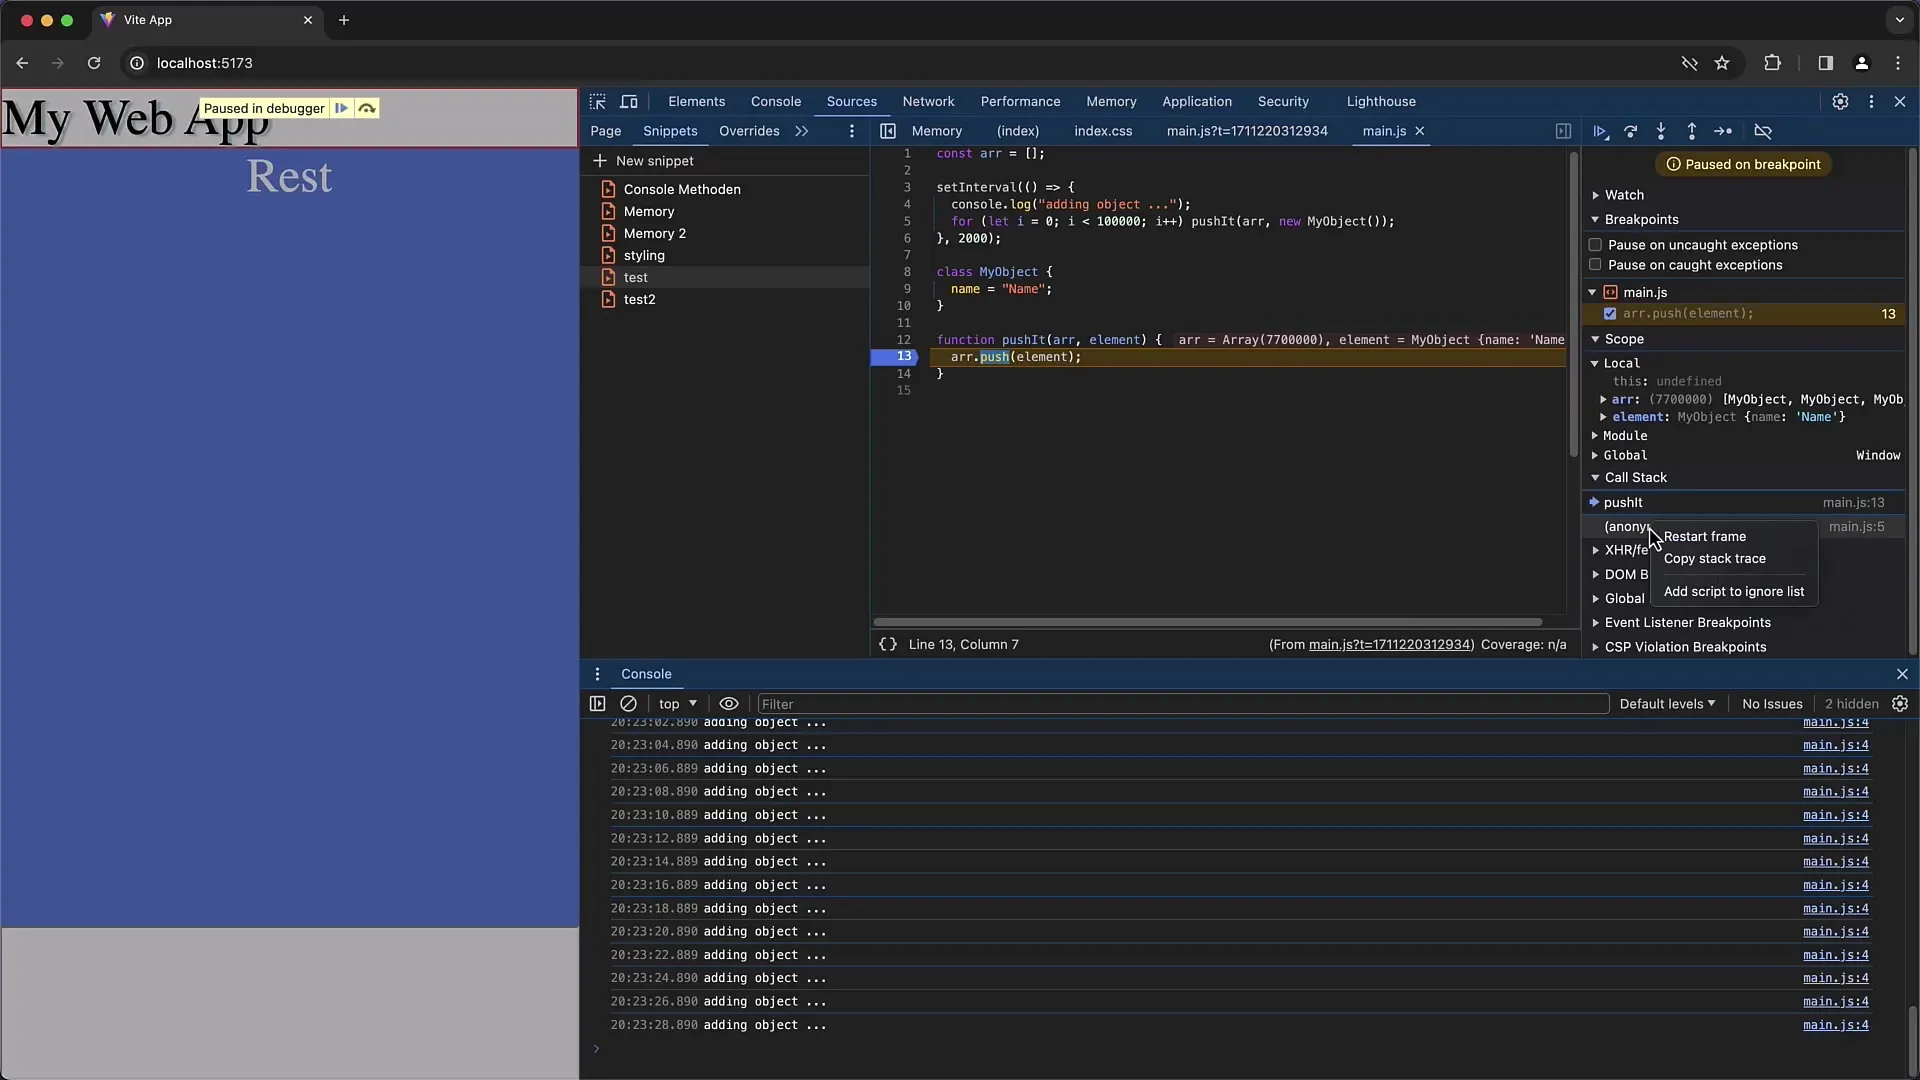Toggle the main.js breakpoint checkbox

(1610, 313)
